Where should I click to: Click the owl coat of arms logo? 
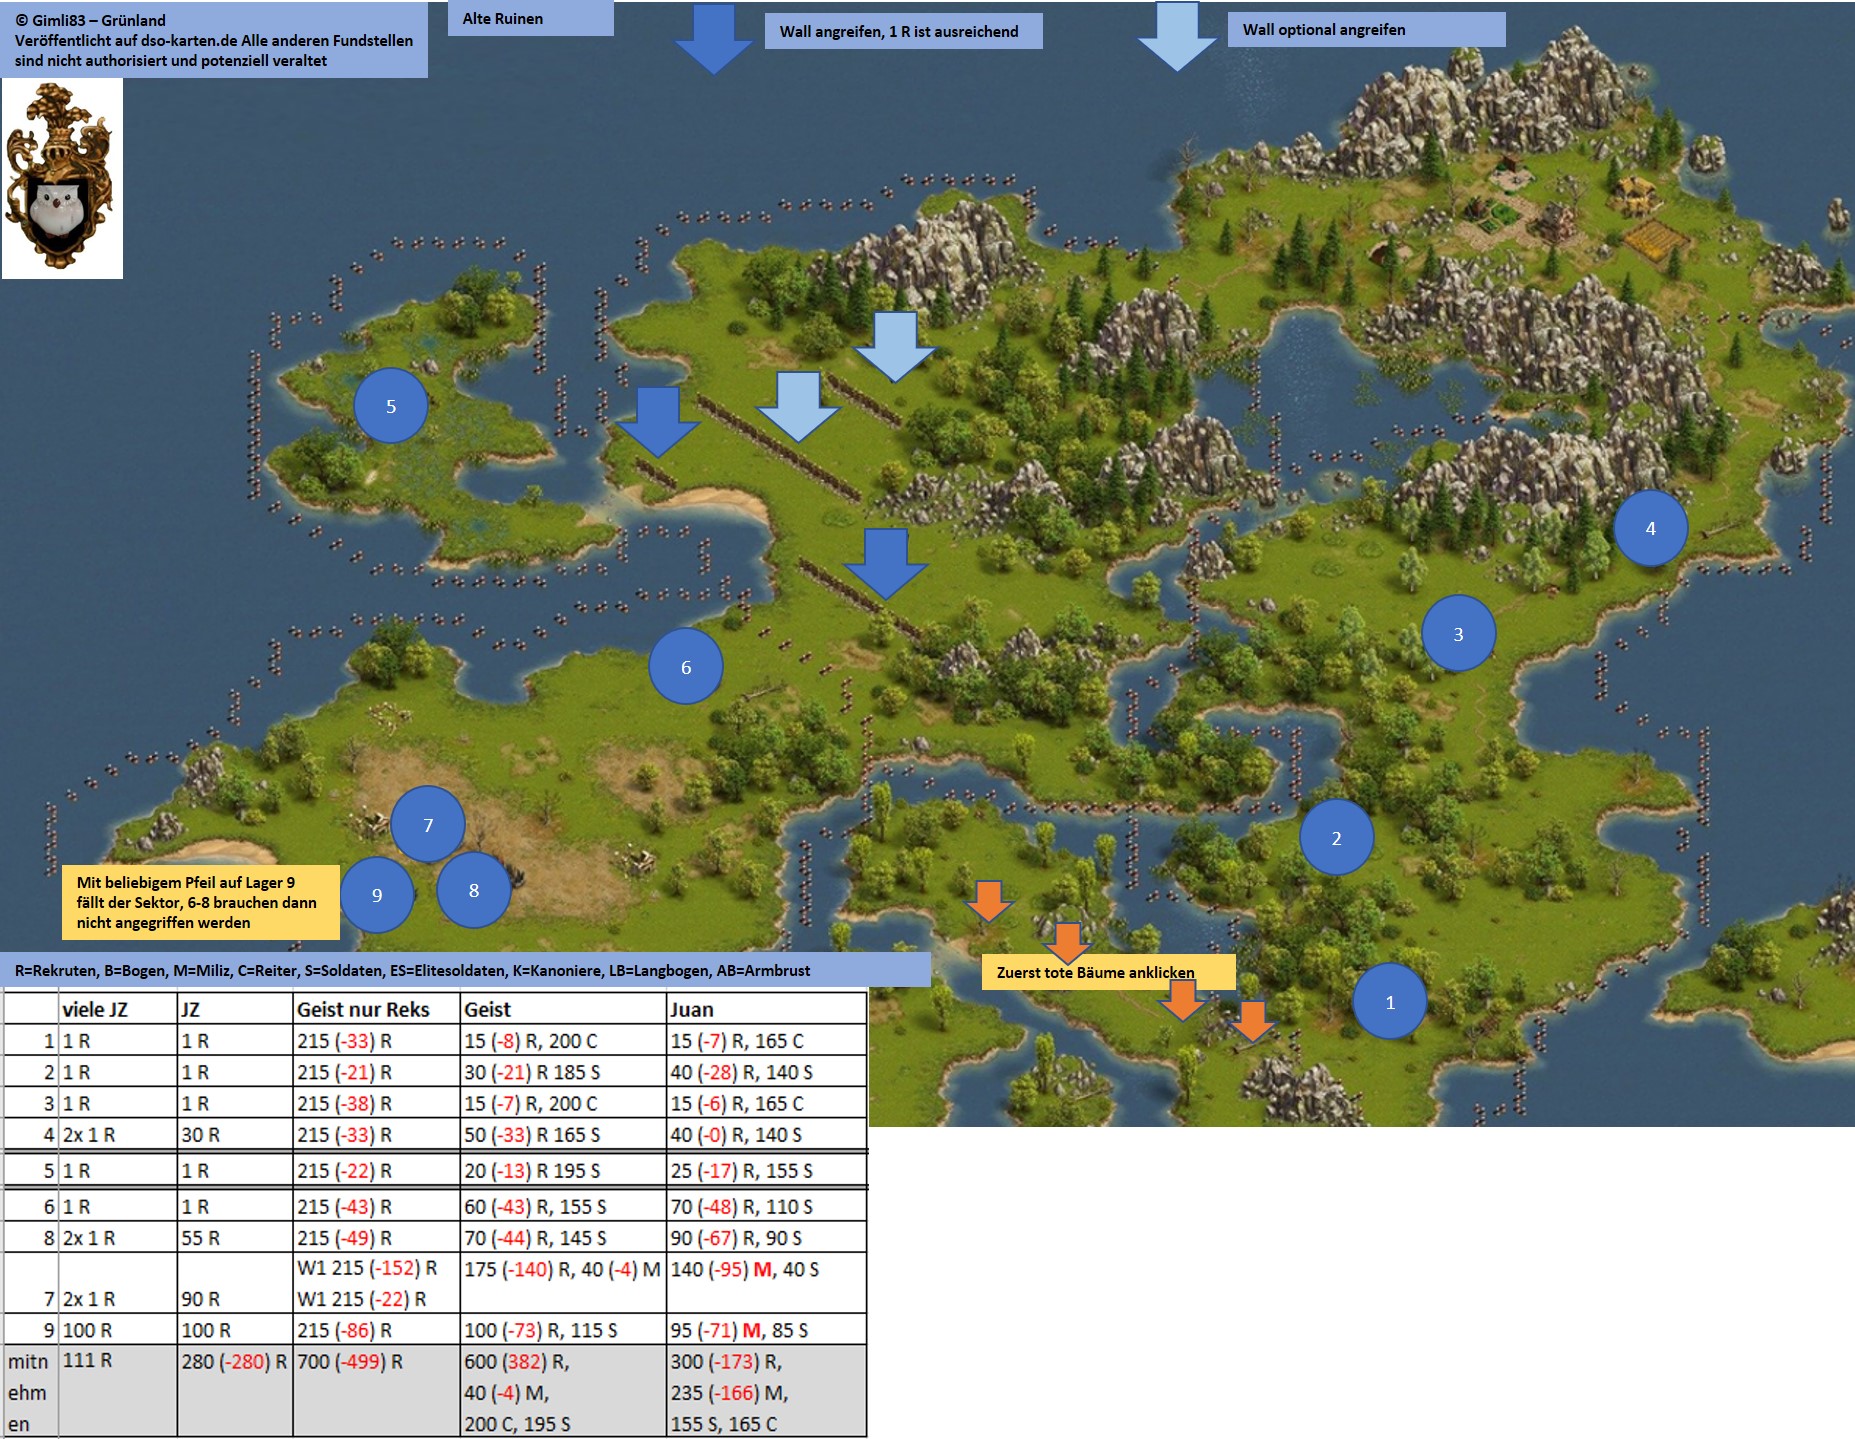click(61, 178)
